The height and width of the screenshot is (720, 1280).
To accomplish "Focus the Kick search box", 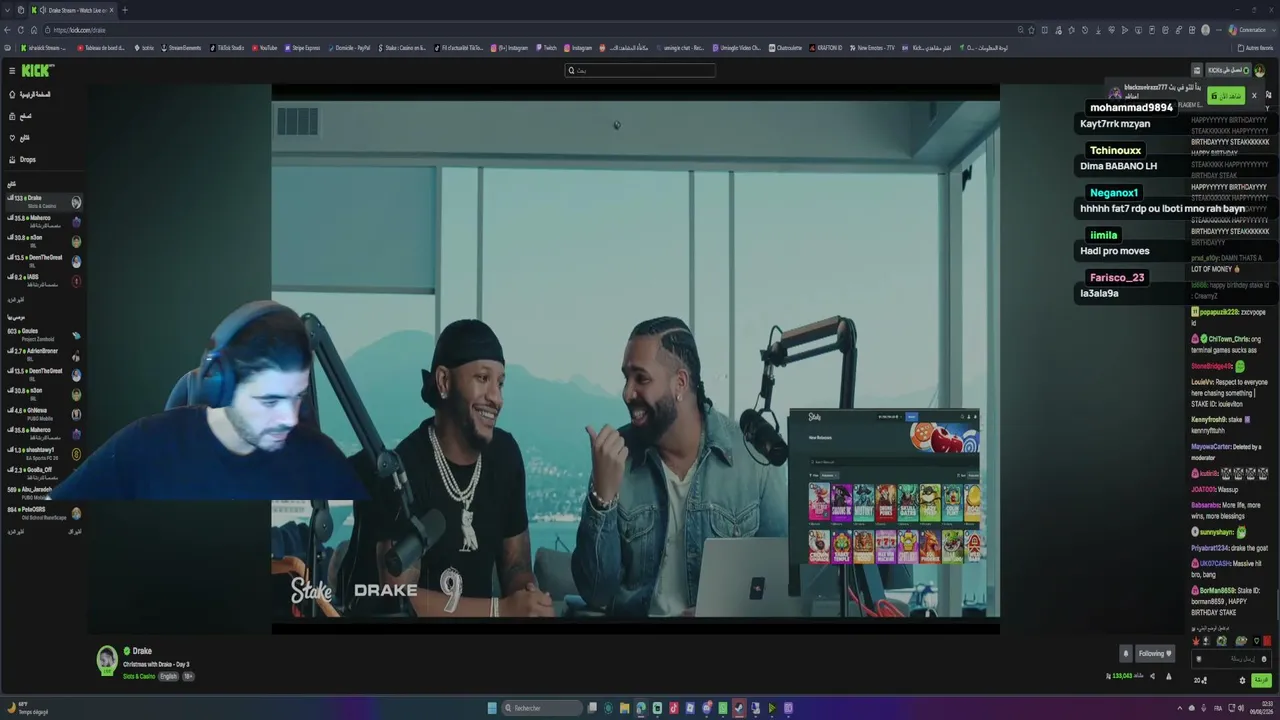I will point(640,70).
